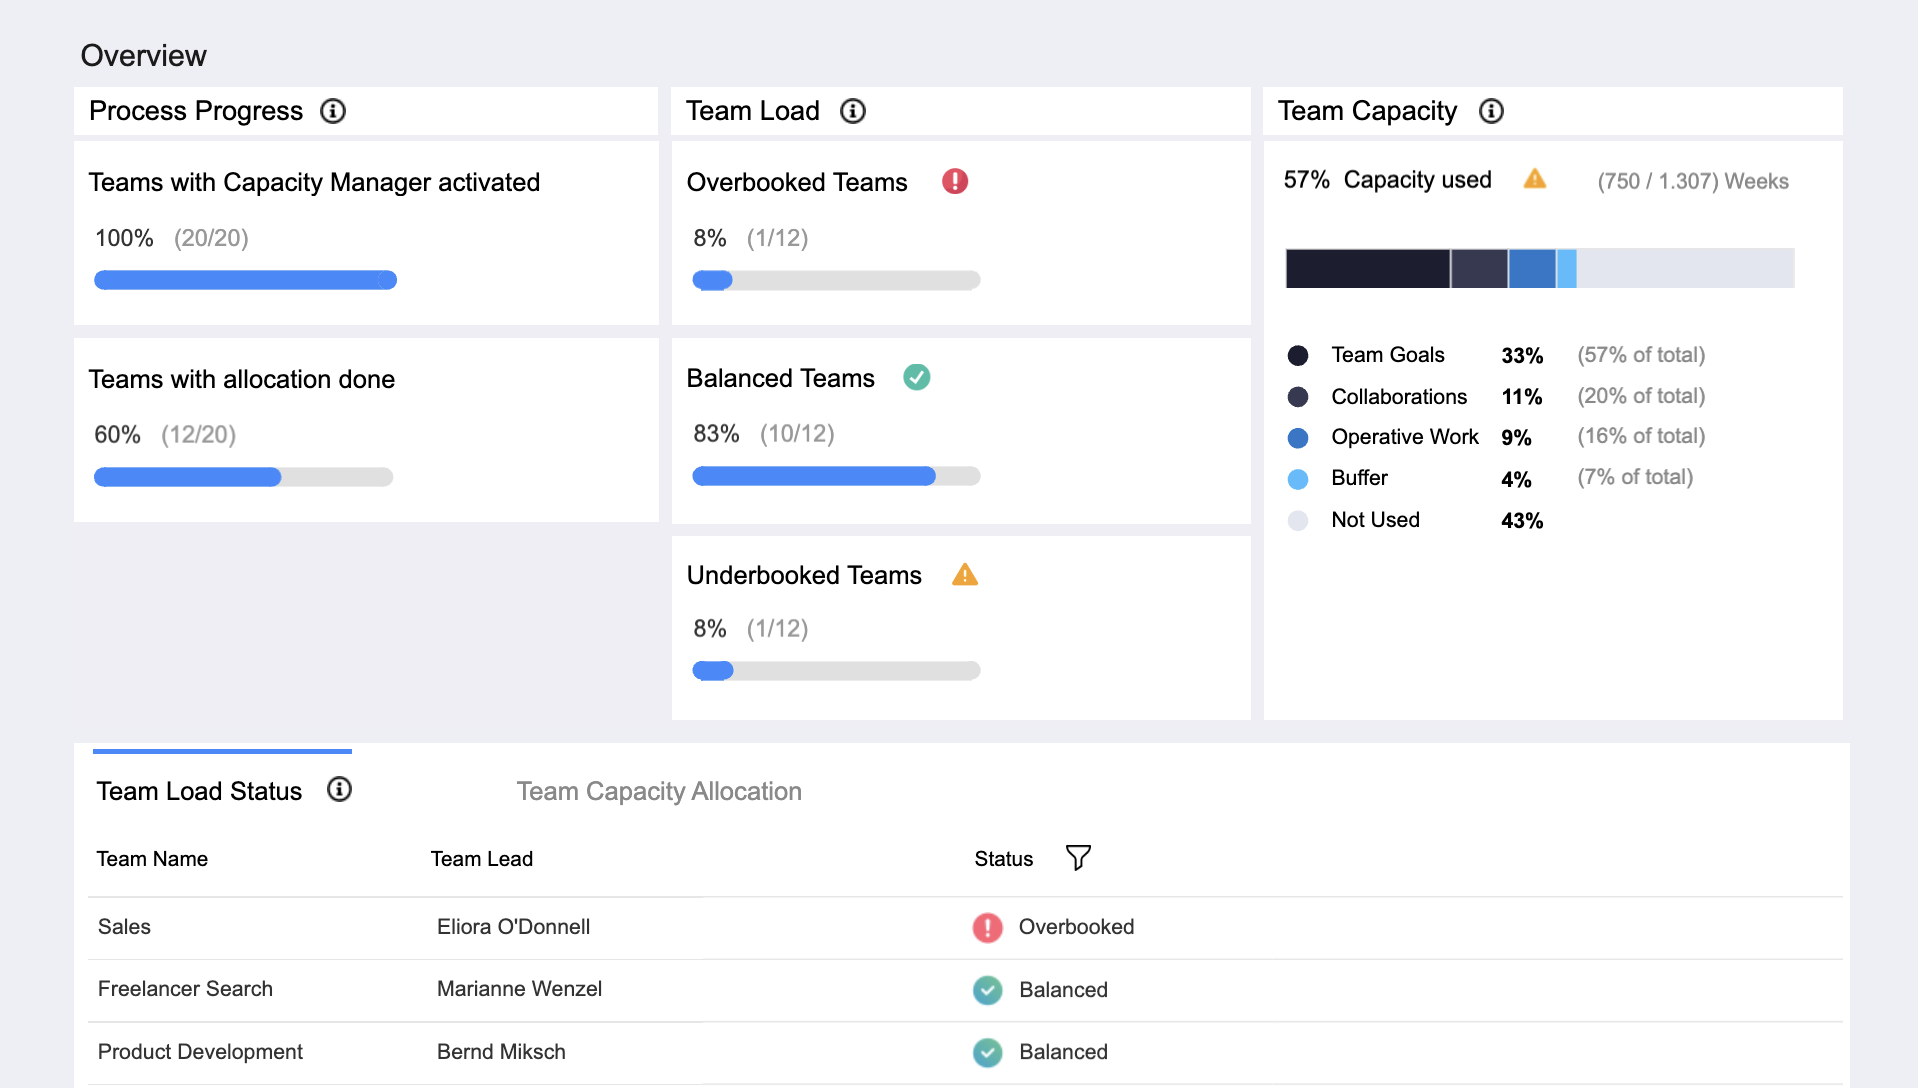Click team lead Bernd Miksch
Image resolution: width=1918 pixels, height=1088 pixels.
click(x=501, y=1052)
